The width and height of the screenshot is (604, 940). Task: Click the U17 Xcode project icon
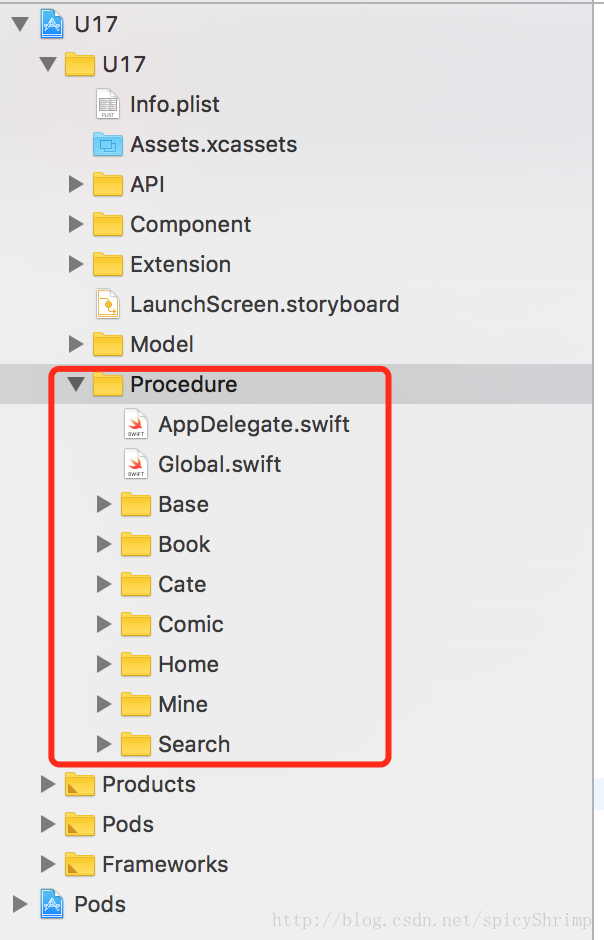click(52, 24)
